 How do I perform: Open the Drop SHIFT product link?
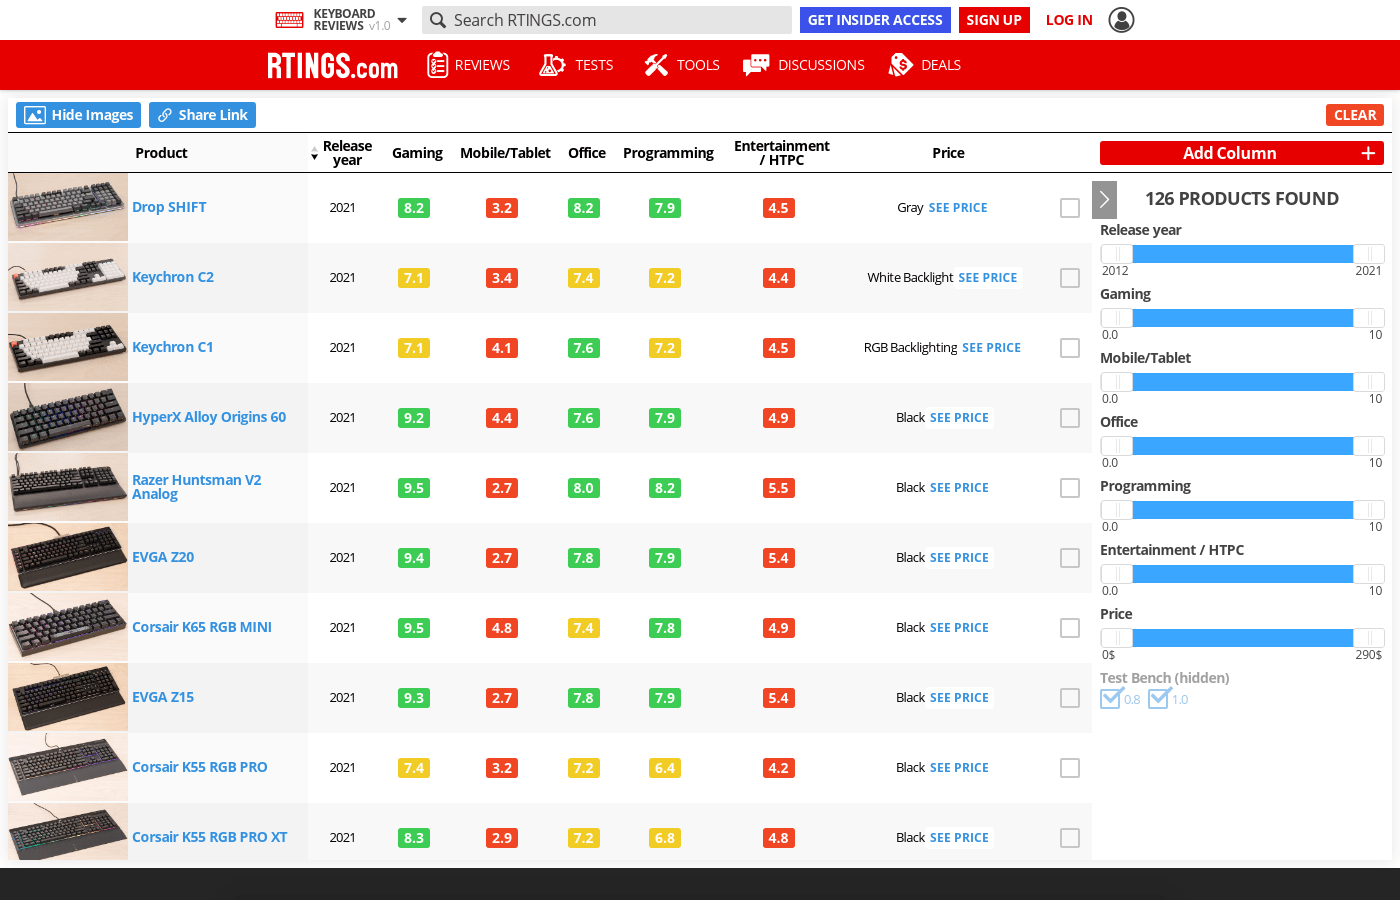coord(169,207)
